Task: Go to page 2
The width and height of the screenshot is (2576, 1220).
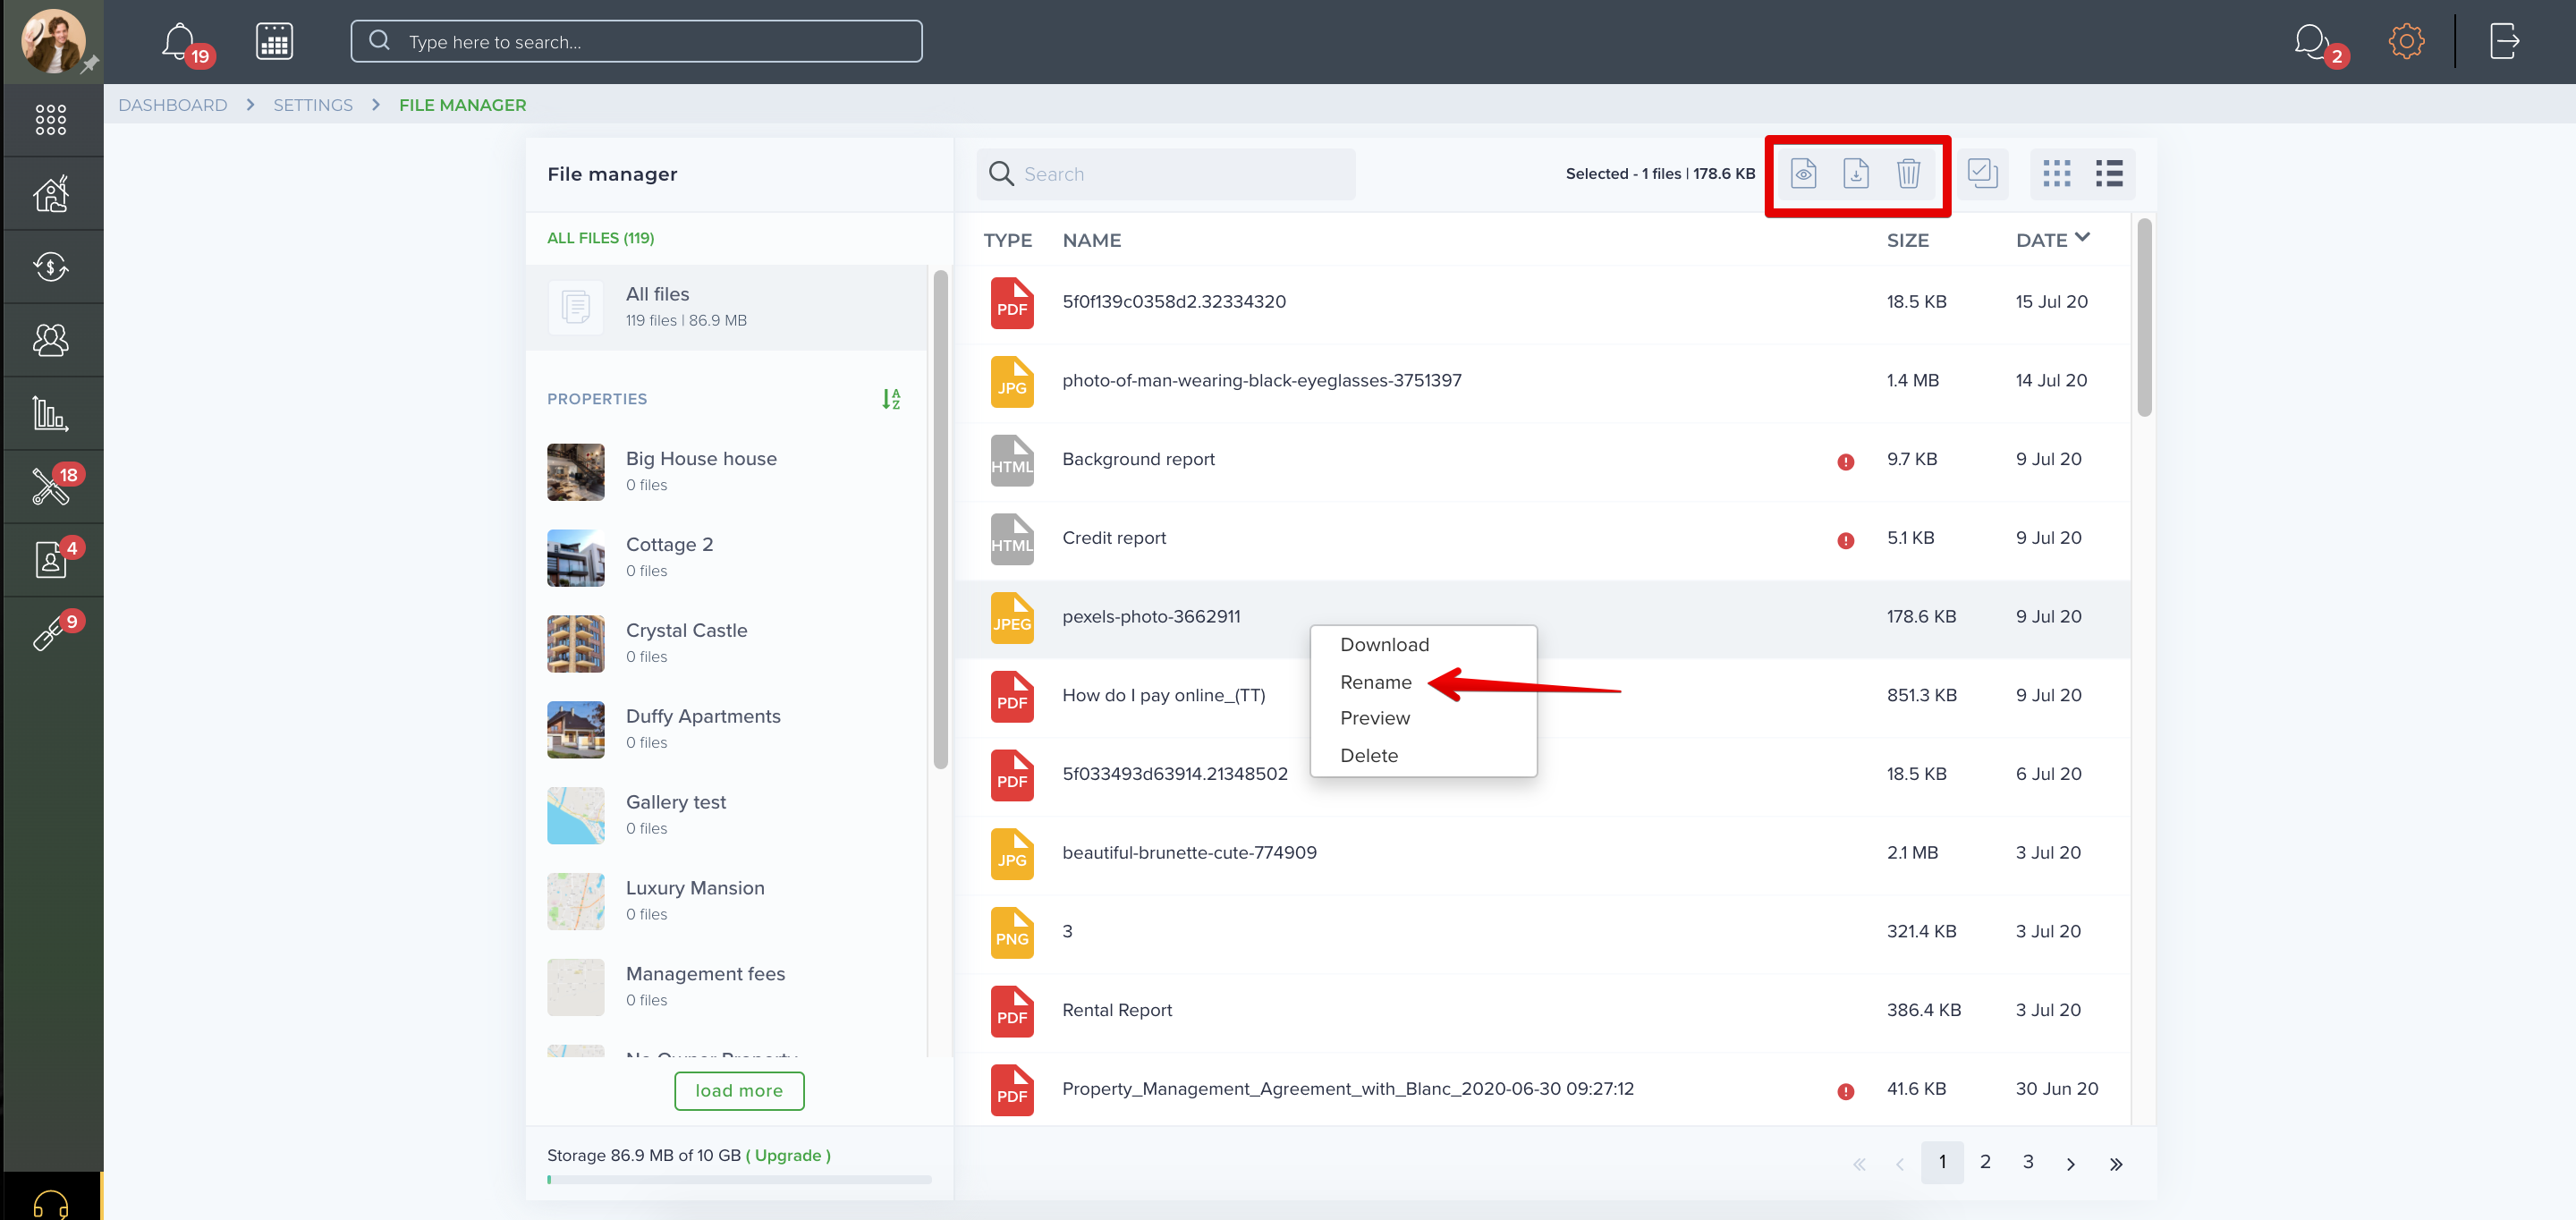Action: tap(1985, 1162)
